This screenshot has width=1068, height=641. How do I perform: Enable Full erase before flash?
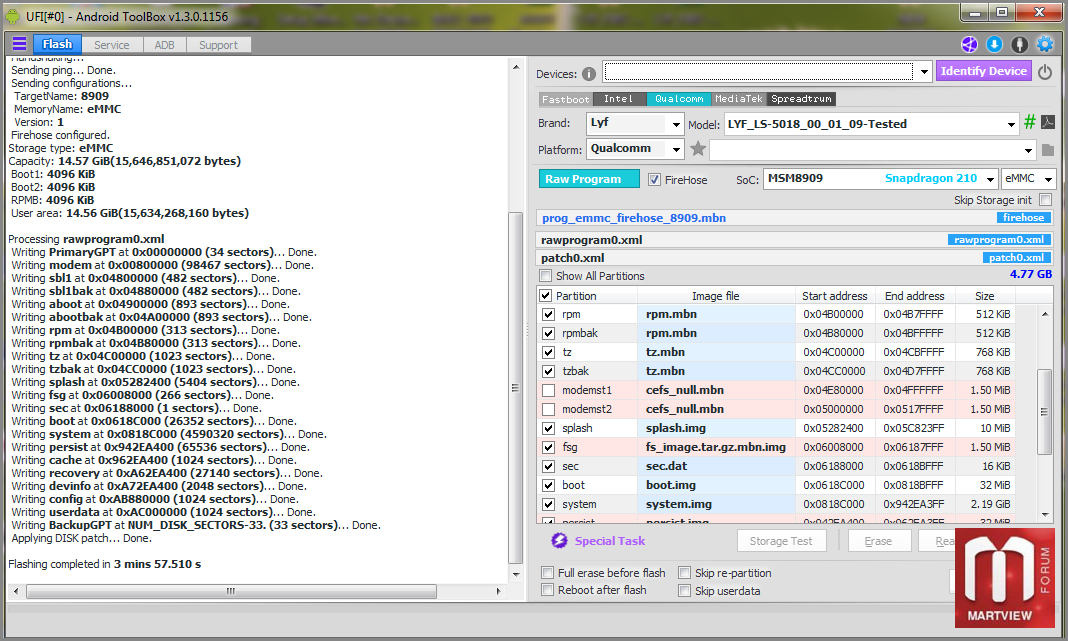pos(547,572)
